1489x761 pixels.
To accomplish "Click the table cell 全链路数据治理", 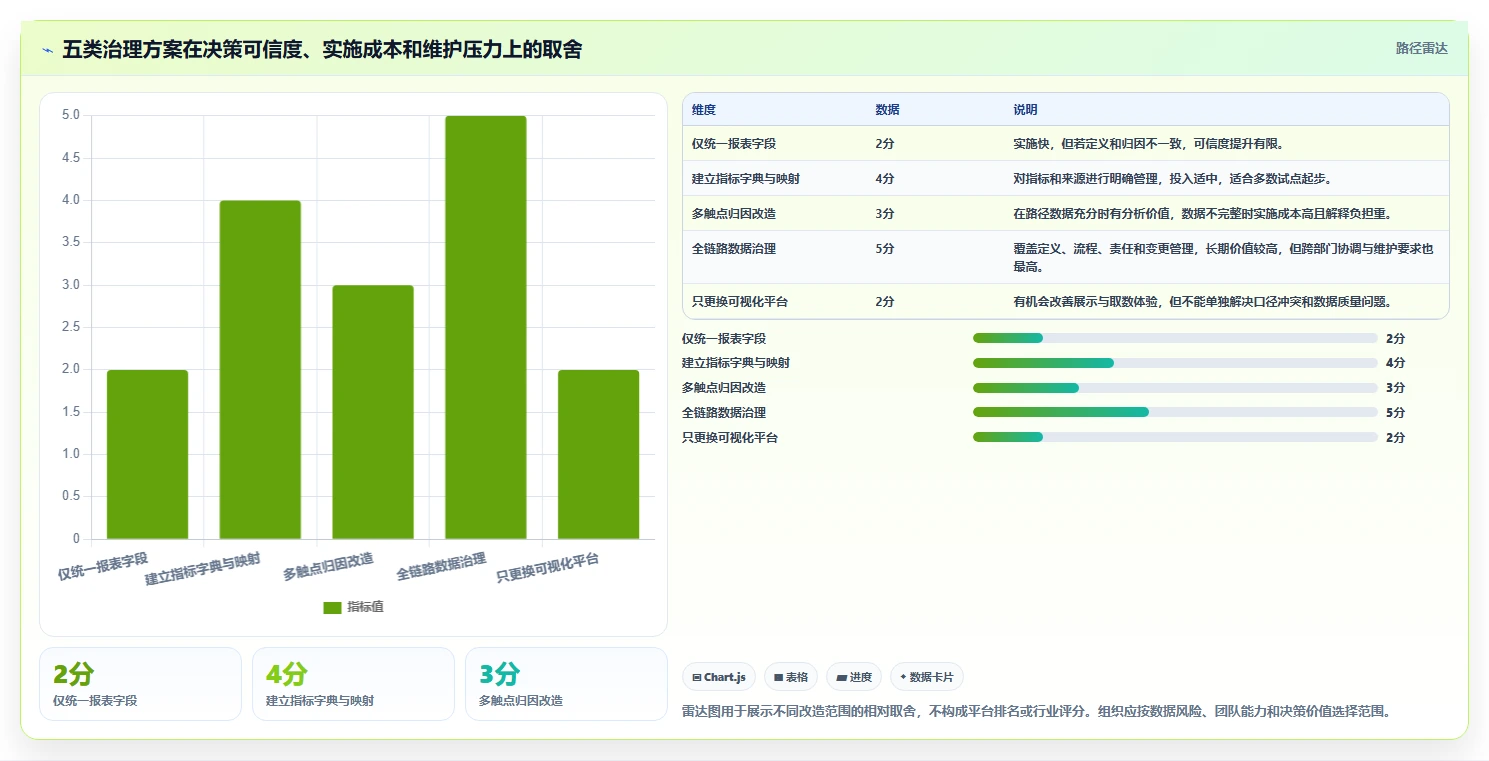I will (733, 249).
